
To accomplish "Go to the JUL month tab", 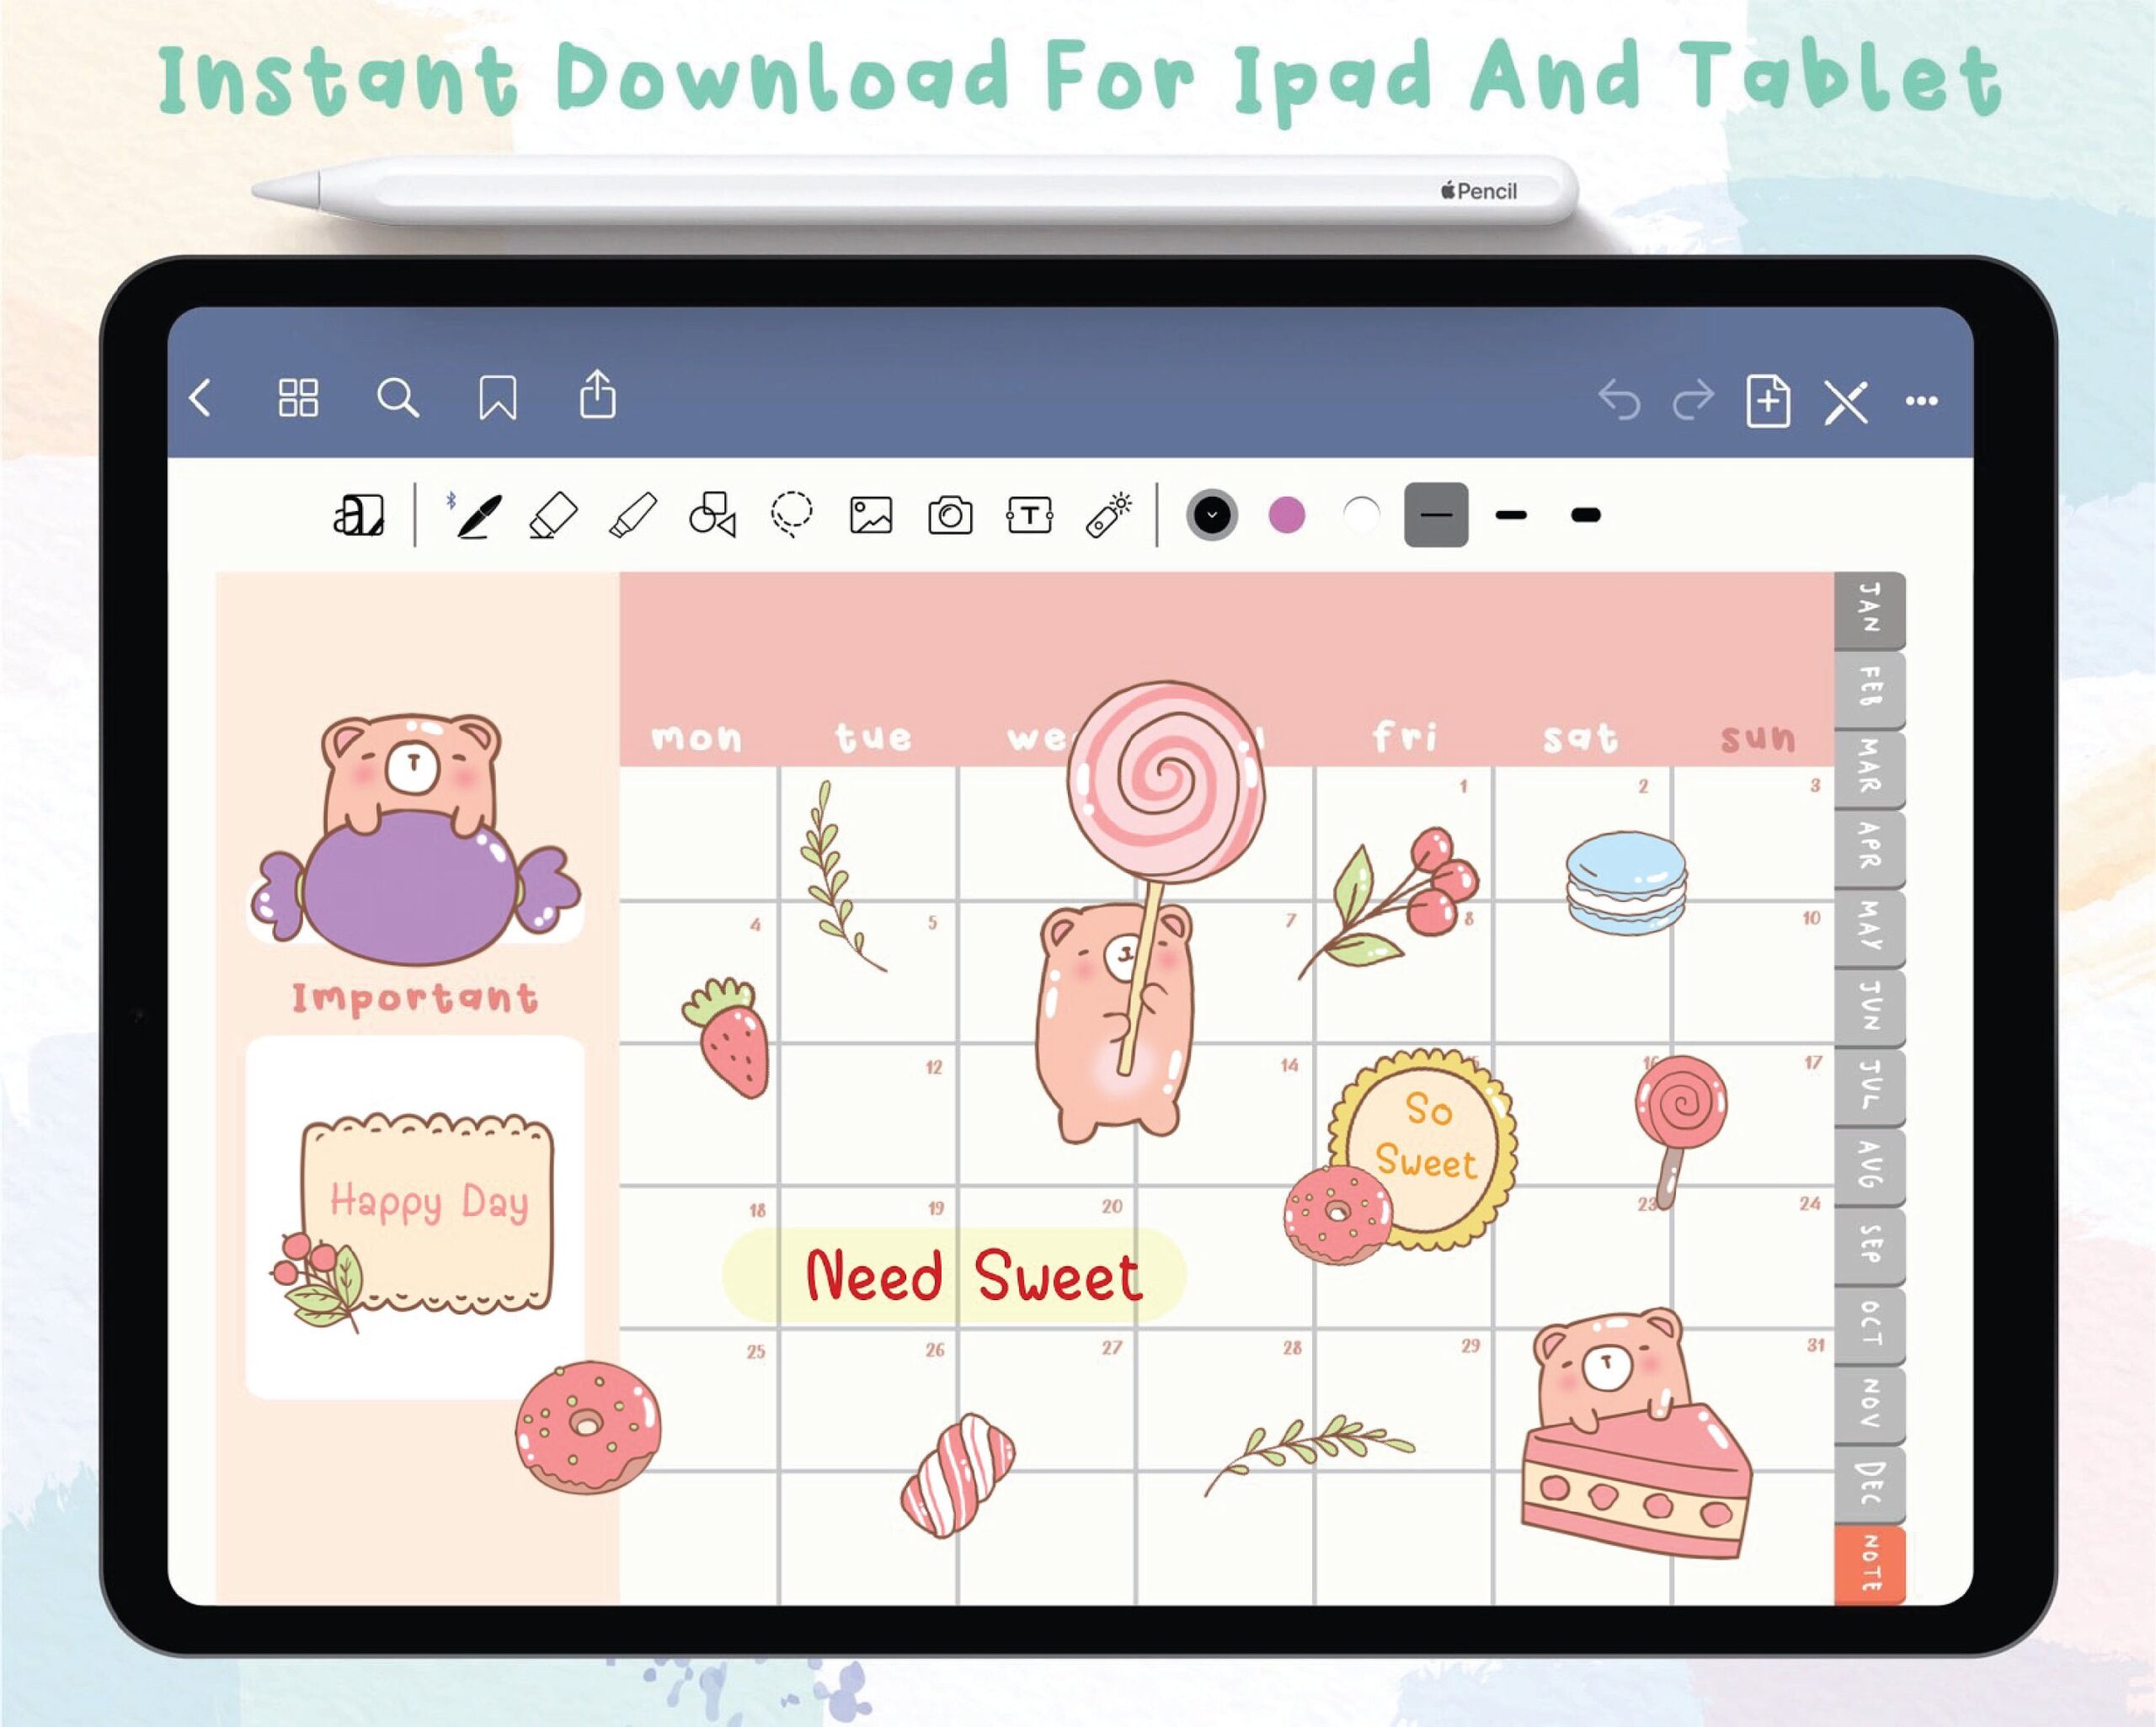I will pos(1869,1086).
